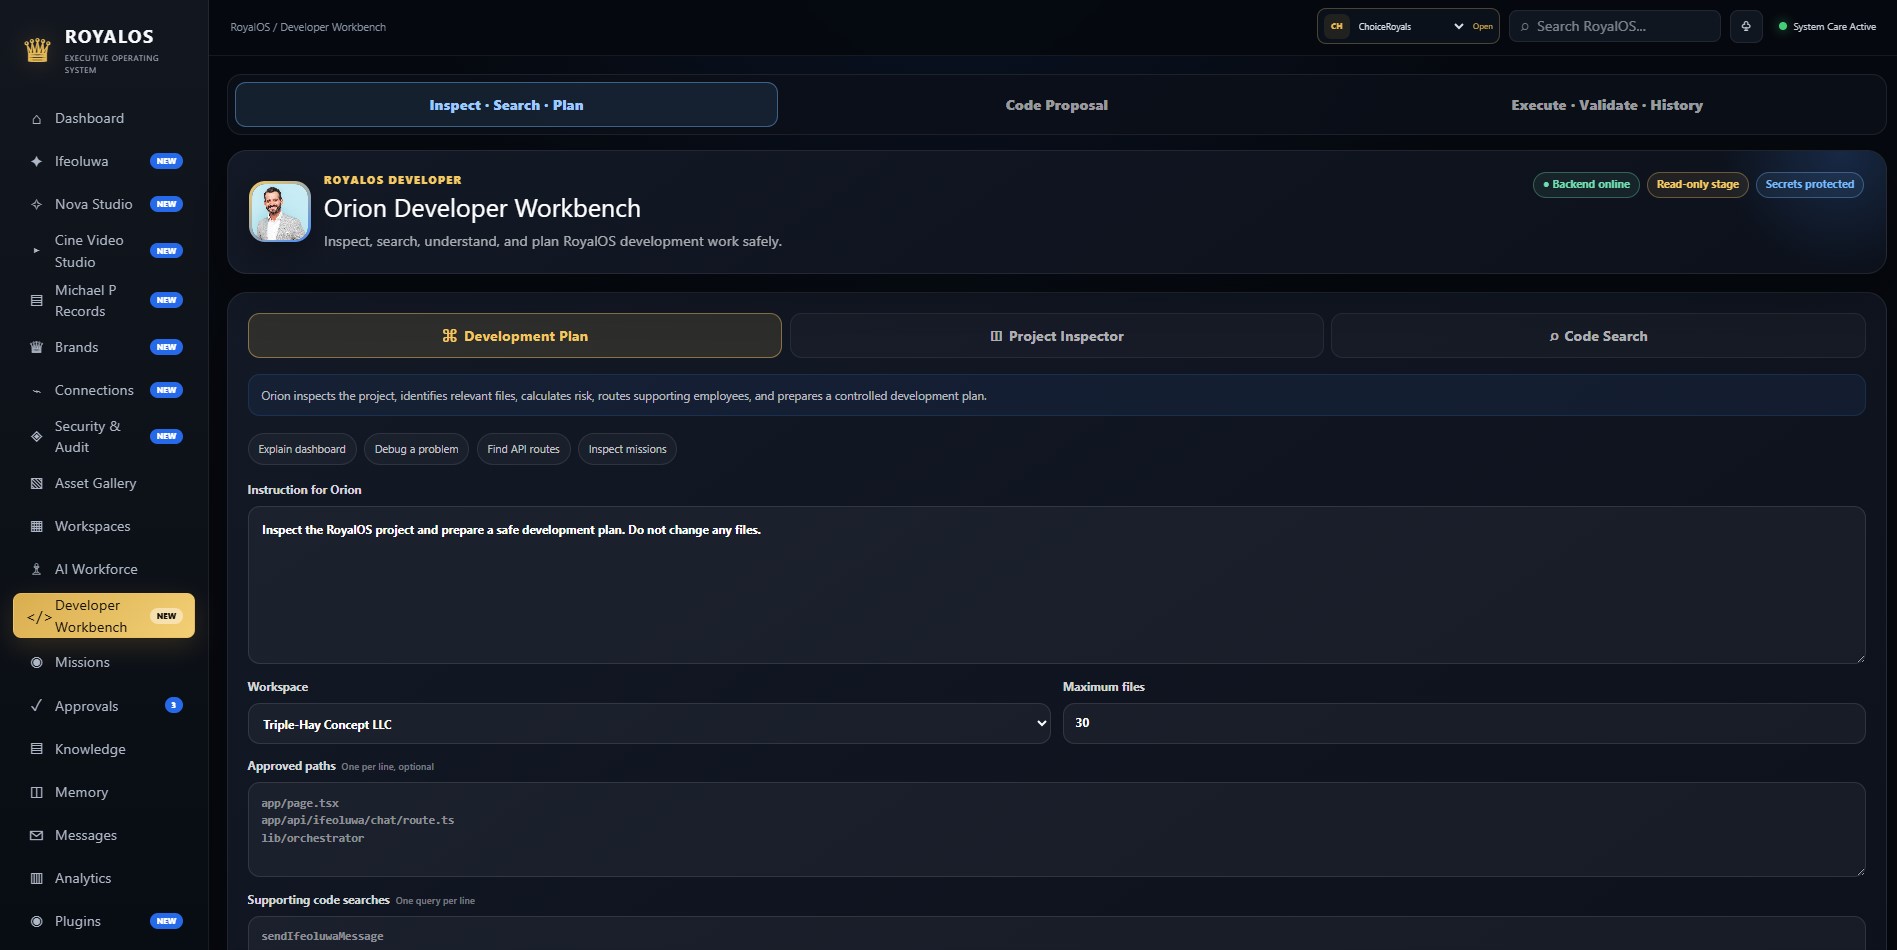Click the AI Workforce person icon
This screenshot has width=1897, height=950.
(x=37, y=569)
